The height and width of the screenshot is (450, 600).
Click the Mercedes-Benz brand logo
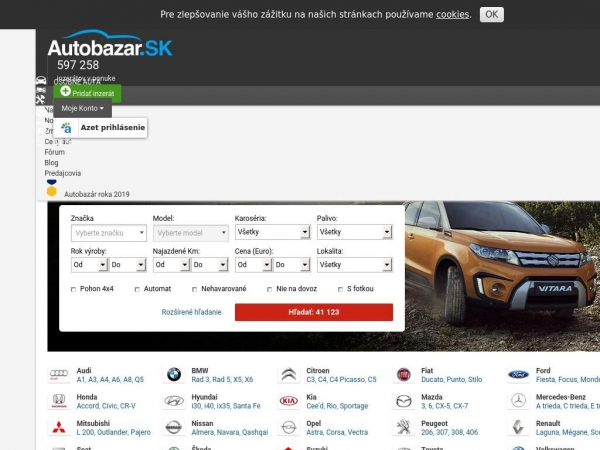[x=518, y=401]
